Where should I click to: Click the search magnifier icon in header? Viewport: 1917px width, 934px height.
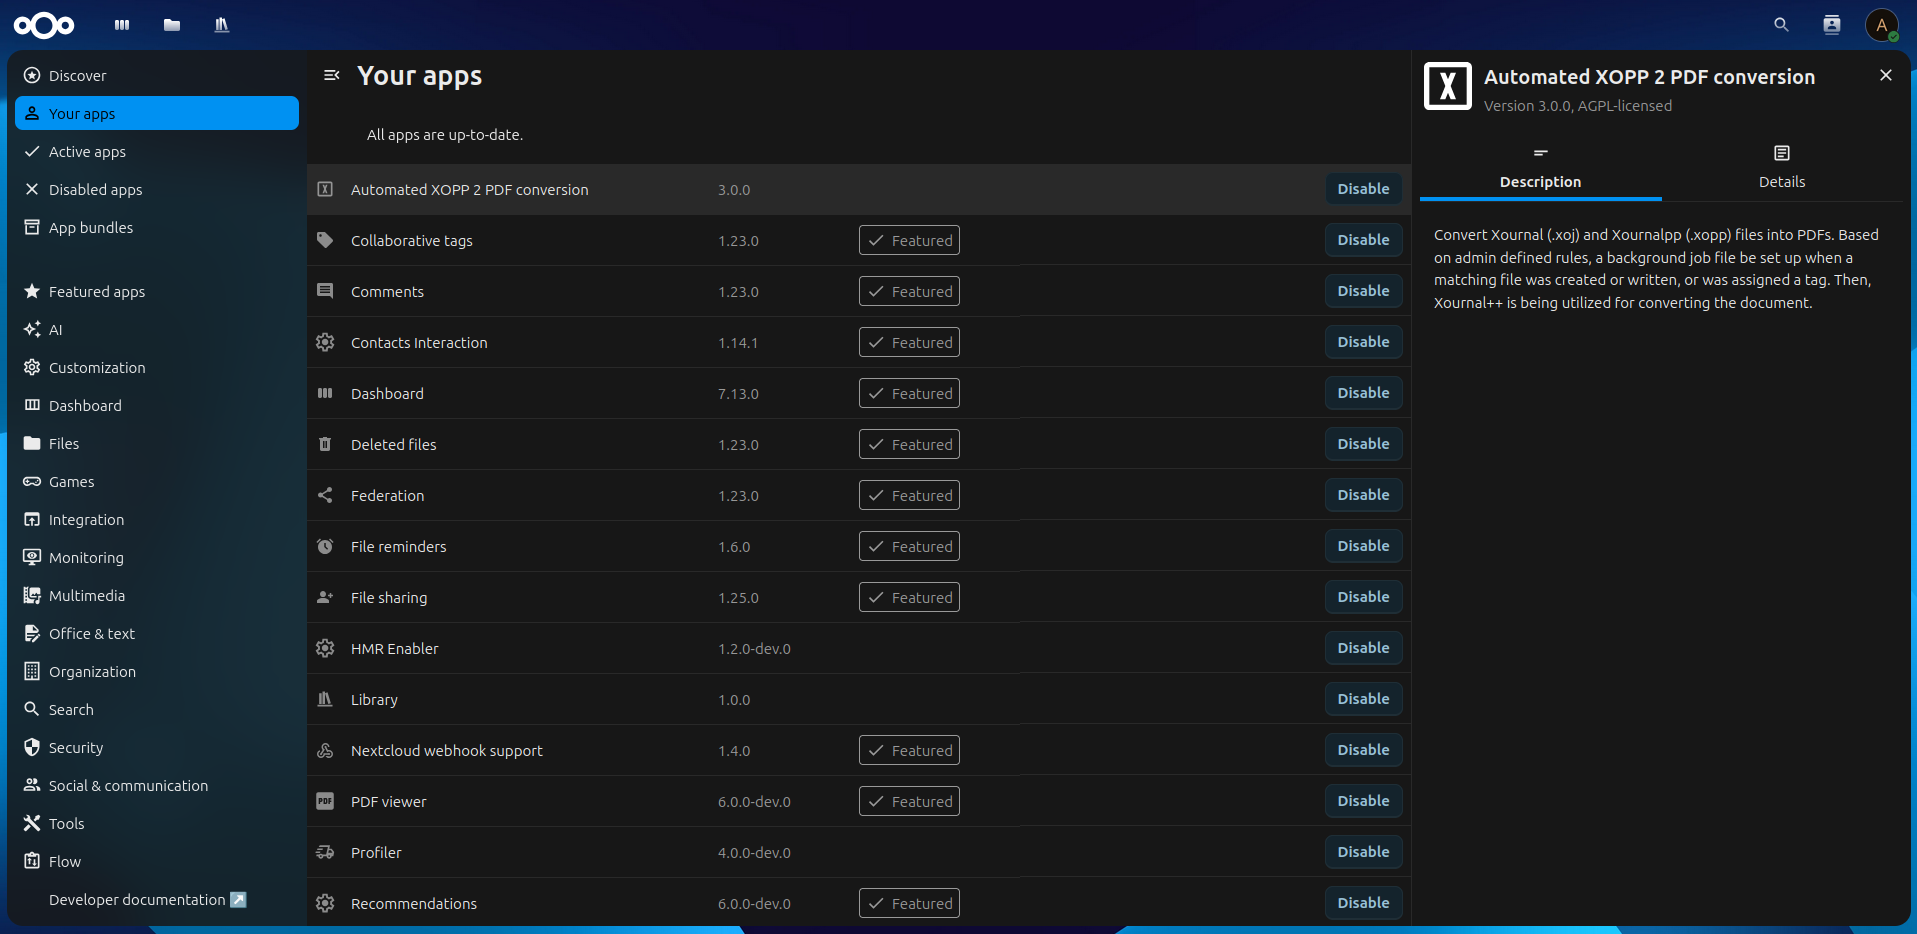click(1781, 25)
